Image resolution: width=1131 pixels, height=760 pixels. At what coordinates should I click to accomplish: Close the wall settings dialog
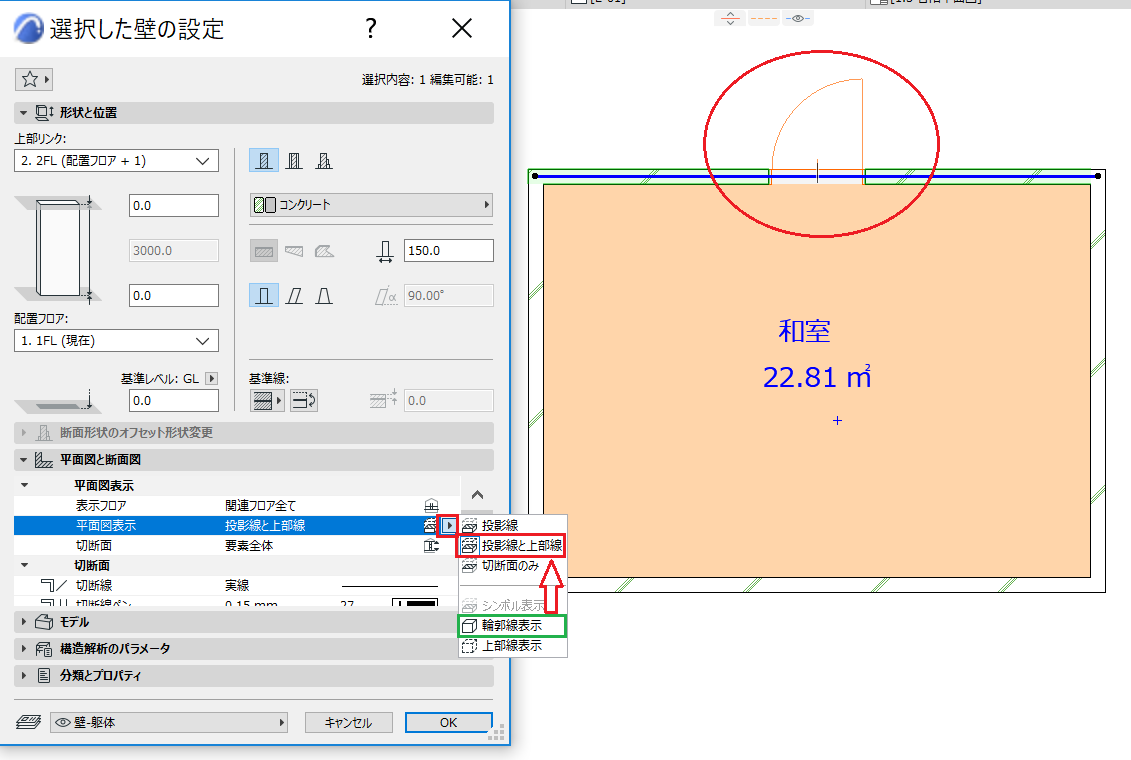point(462,29)
